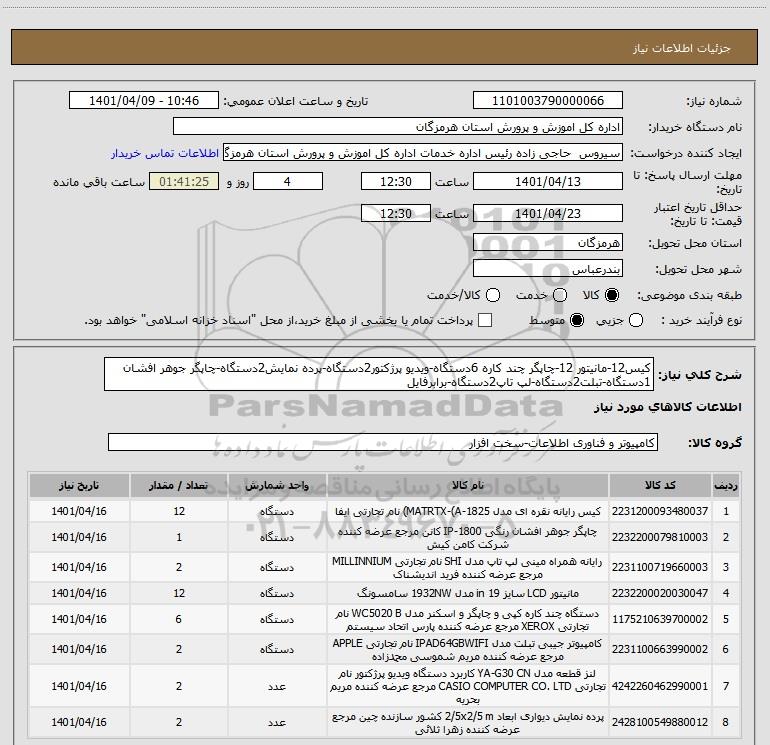
Task: Choose the متوسط purchase process option
Action: pyautogui.click(x=577, y=320)
